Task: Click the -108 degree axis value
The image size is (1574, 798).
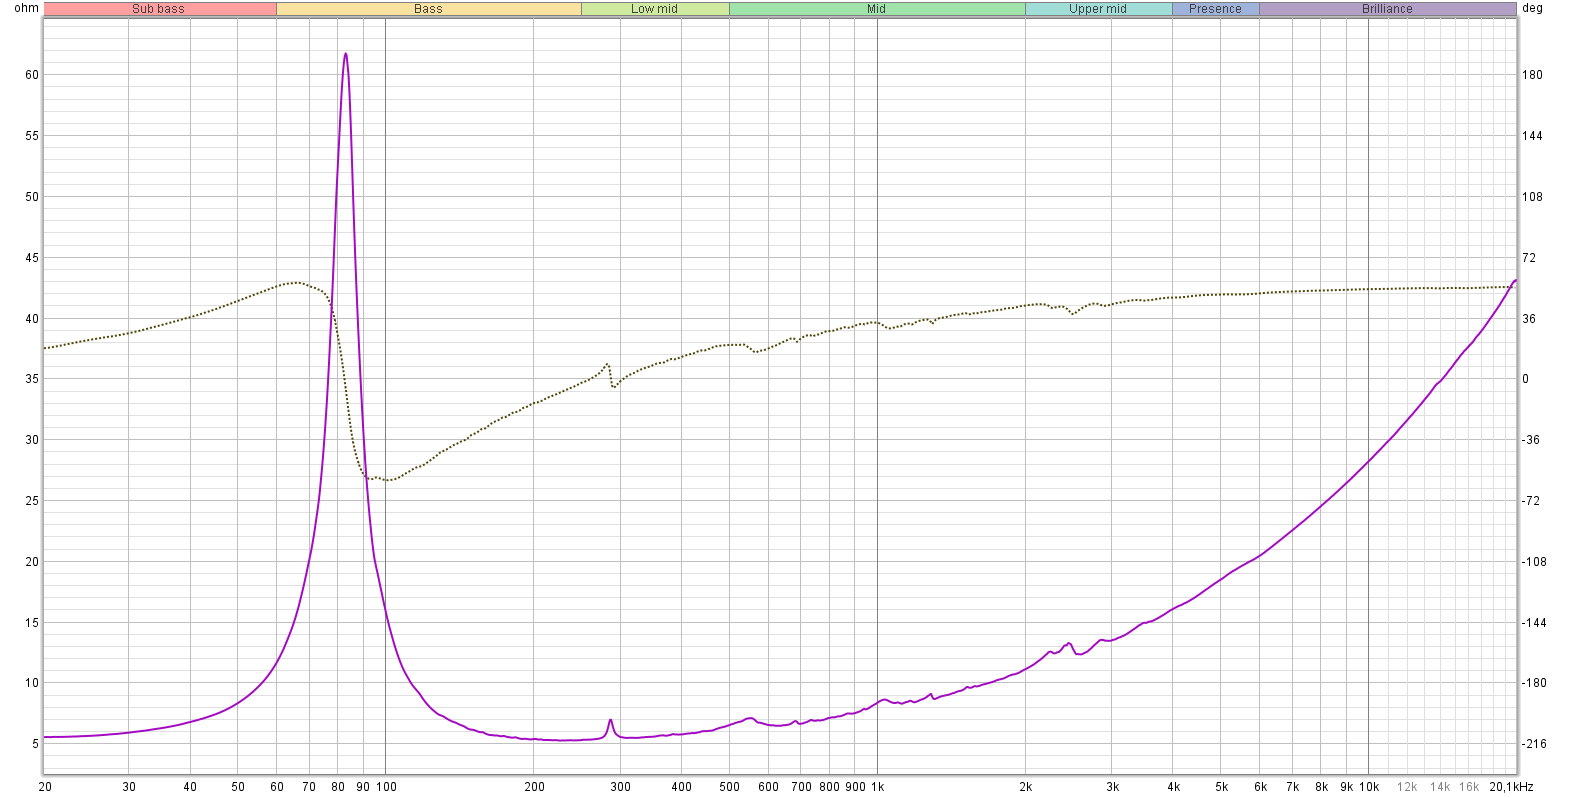Action: tap(1534, 562)
